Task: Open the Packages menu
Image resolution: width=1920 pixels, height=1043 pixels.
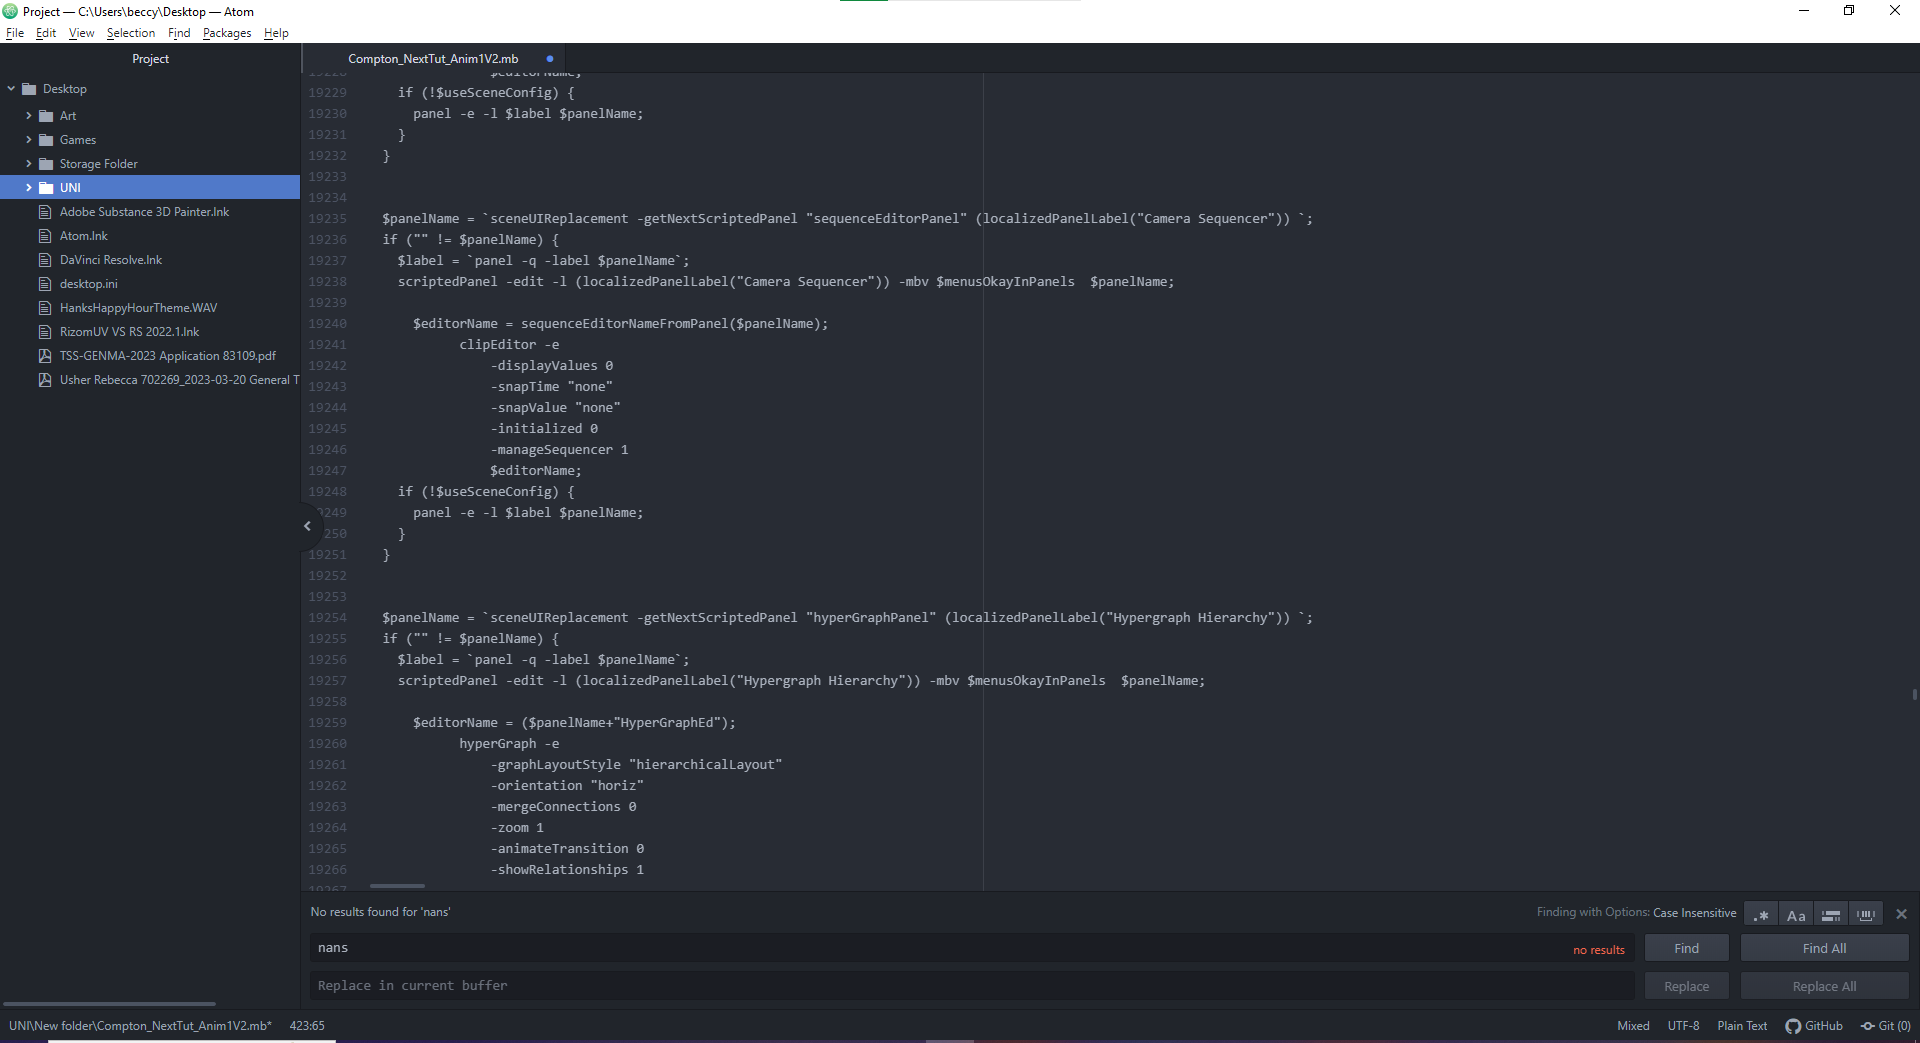Action: point(226,33)
